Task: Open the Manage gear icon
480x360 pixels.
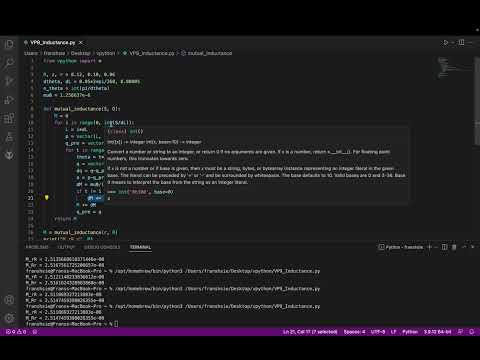Action: click(9, 318)
